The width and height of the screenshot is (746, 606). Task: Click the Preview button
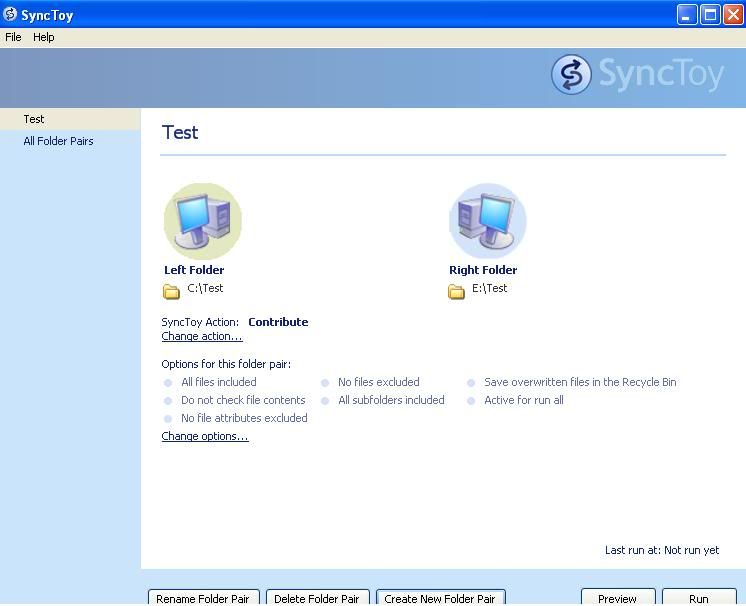click(x=618, y=598)
